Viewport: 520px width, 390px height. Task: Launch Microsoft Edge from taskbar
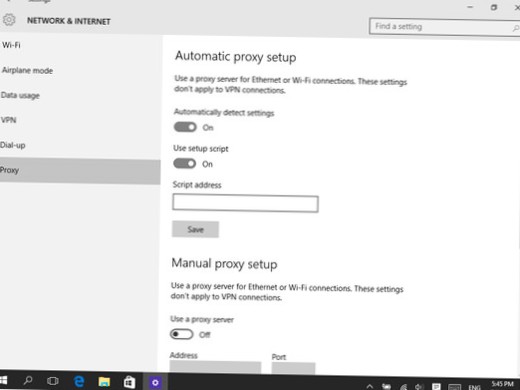point(79,381)
